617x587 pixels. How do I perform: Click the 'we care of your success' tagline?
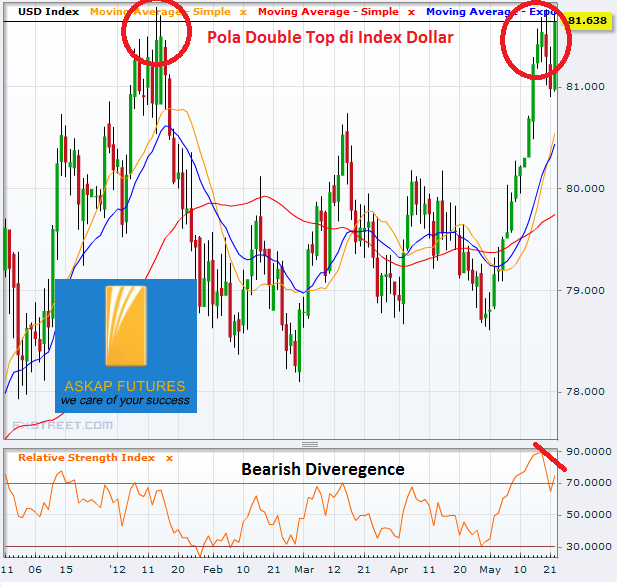tap(125, 401)
